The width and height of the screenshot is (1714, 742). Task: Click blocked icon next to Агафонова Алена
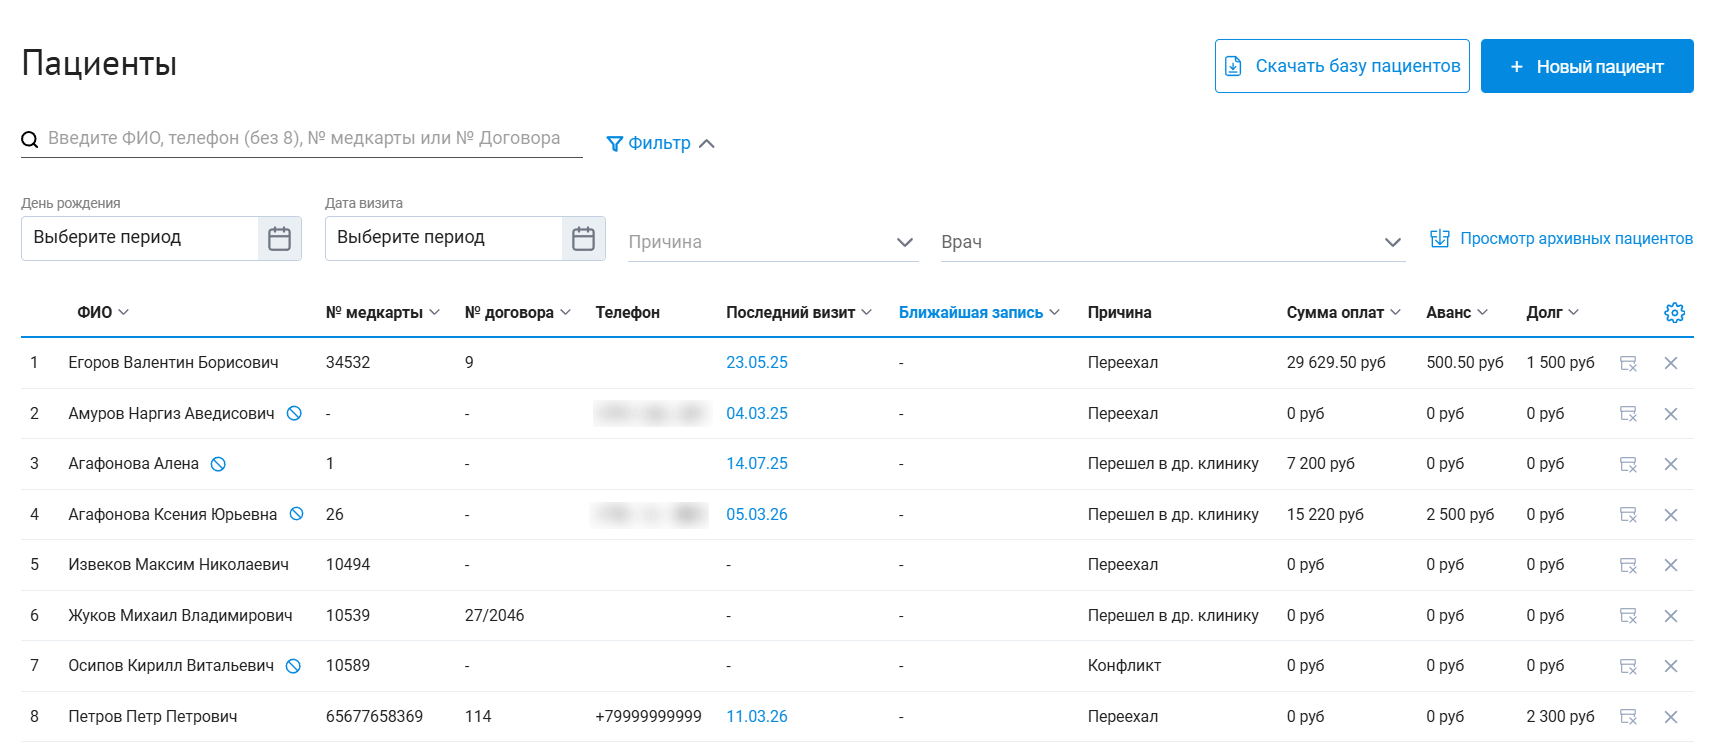click(x=218, y=464)
